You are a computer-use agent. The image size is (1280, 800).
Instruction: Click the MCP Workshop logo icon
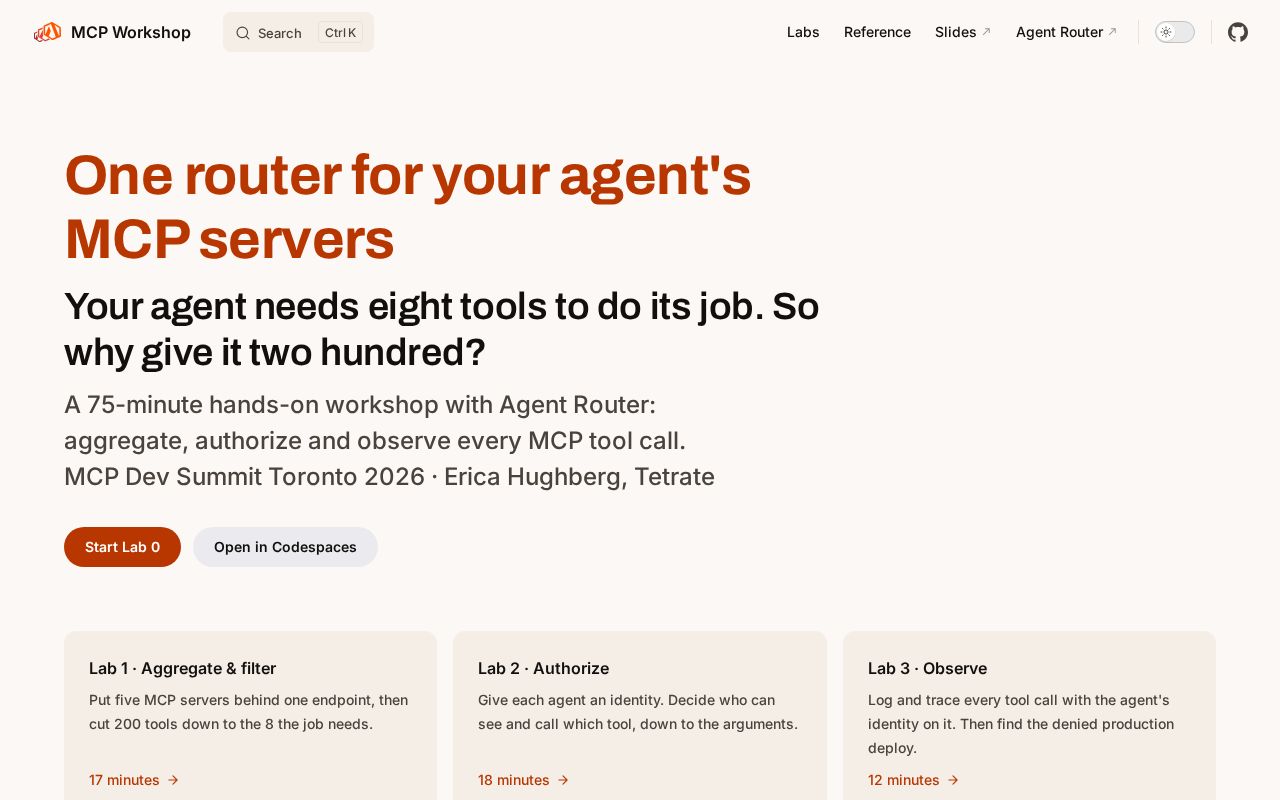47,32
